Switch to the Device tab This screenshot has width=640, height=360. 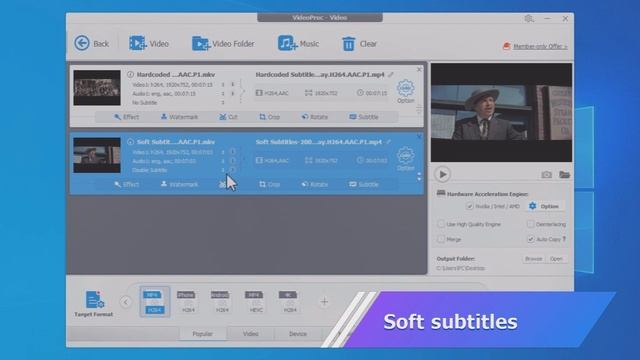(298, 334)
